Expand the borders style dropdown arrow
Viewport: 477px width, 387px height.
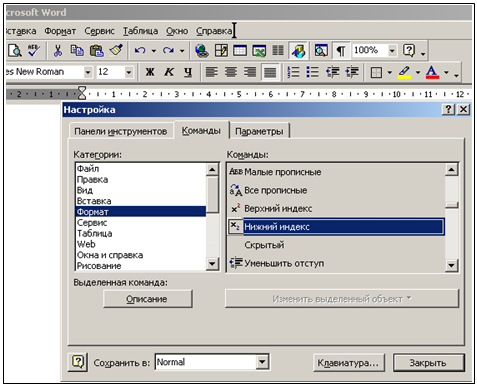[389, 72]
